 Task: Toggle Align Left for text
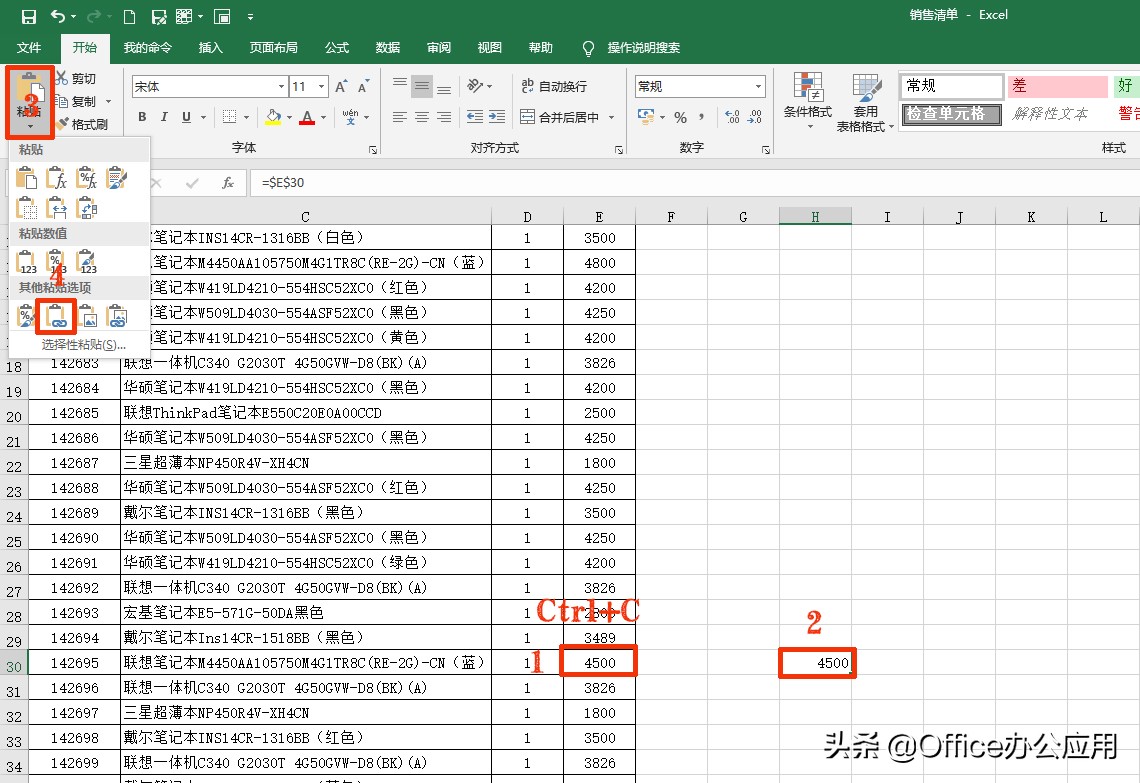[x=400, y=116]
